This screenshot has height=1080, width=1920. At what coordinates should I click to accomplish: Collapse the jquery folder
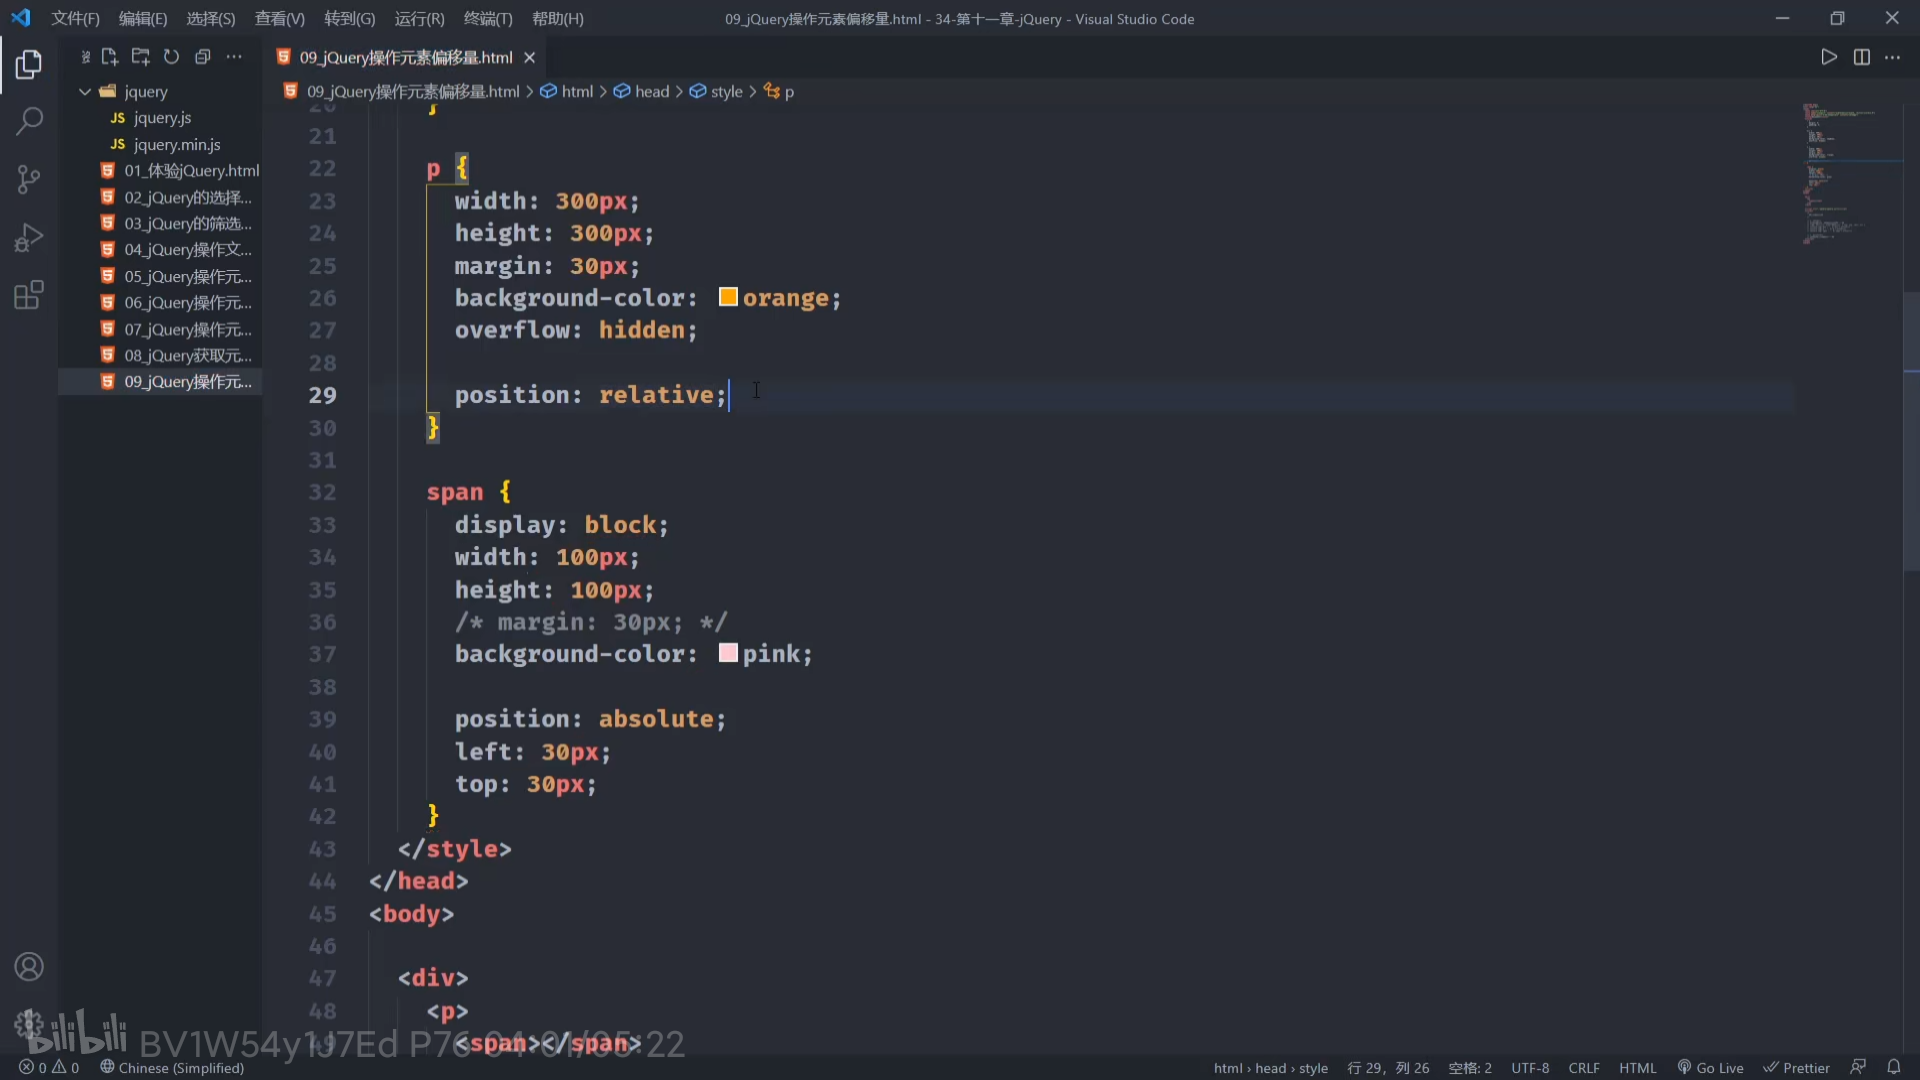click(85, 91)
